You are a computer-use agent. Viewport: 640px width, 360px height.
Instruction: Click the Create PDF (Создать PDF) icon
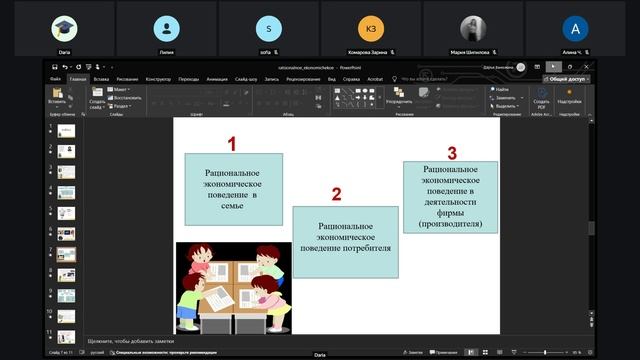coord(541,93)
